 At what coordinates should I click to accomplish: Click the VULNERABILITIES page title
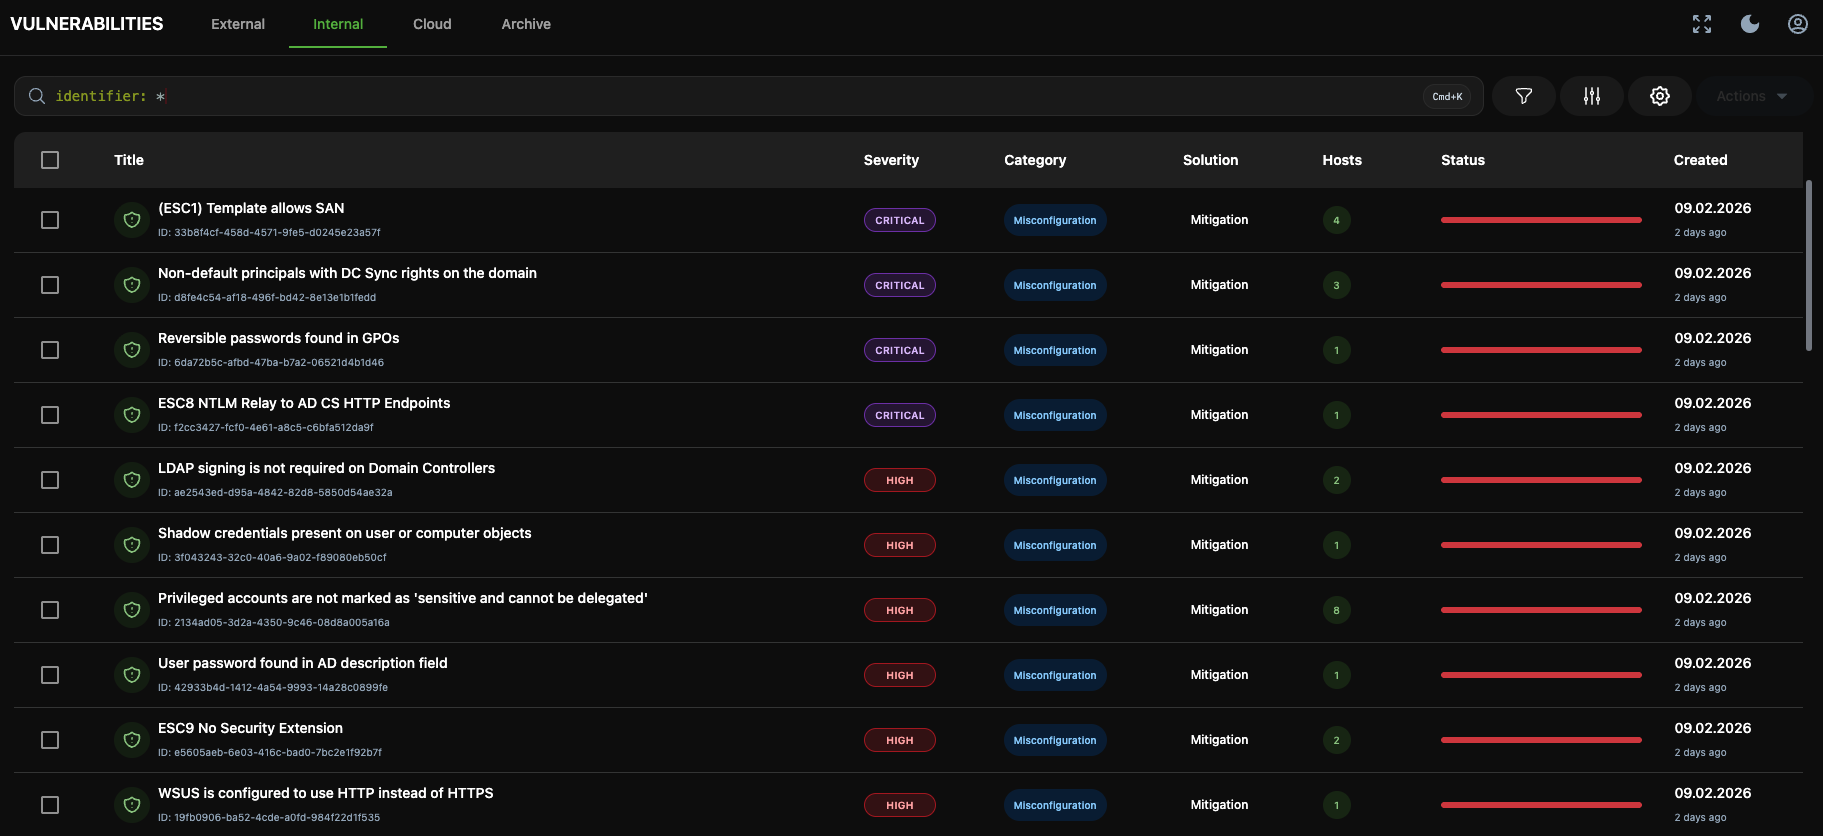click(87, 24)
